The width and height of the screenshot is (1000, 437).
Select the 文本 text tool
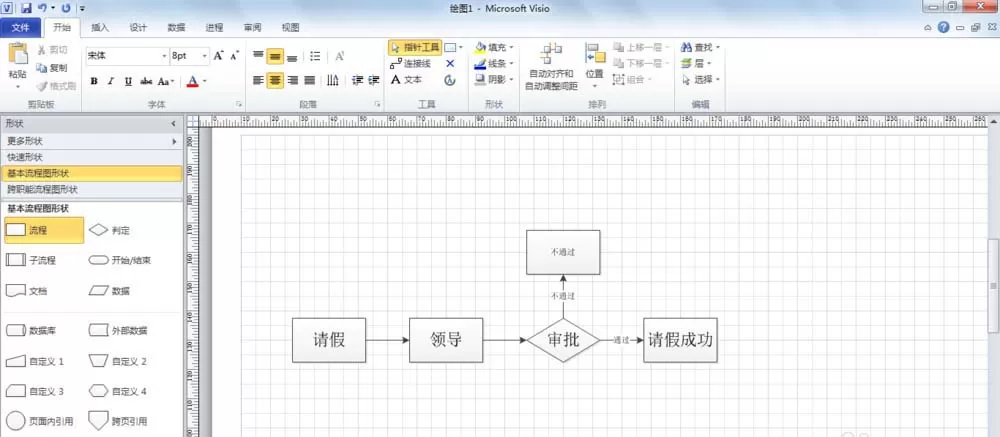click(x=406, y=80)
